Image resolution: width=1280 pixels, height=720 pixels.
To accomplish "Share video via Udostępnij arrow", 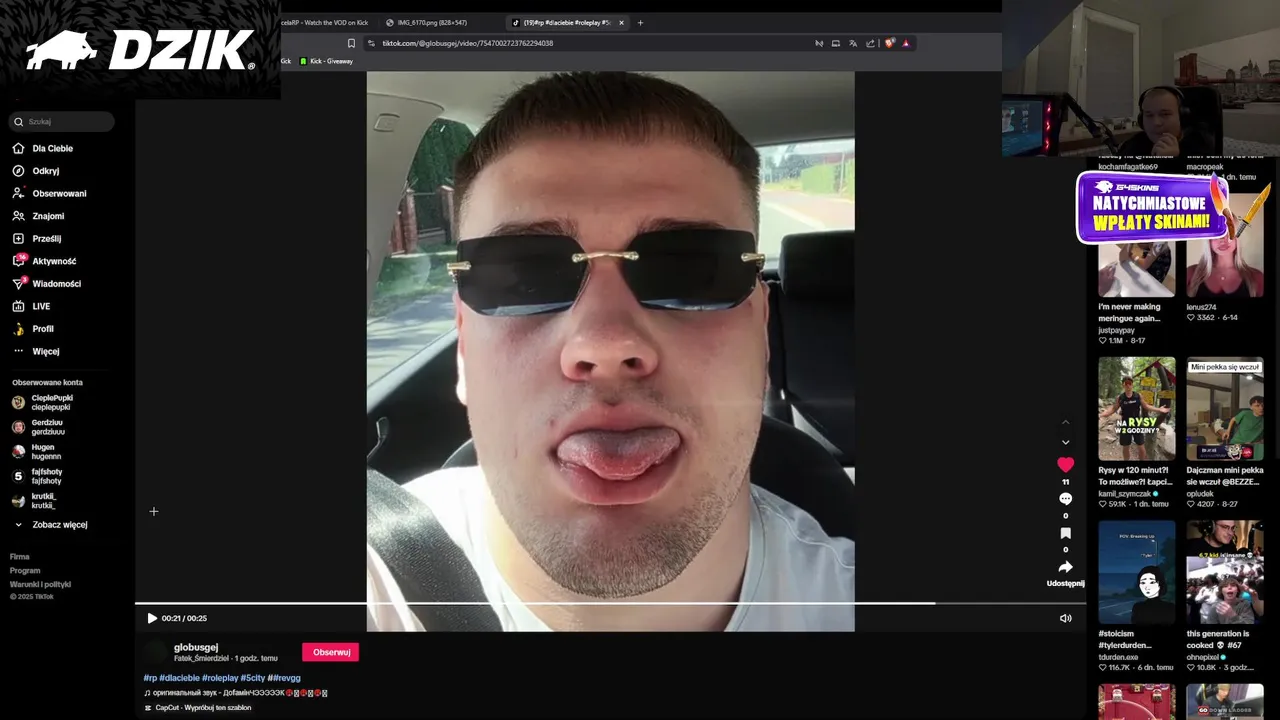I will pos(1066,567).
